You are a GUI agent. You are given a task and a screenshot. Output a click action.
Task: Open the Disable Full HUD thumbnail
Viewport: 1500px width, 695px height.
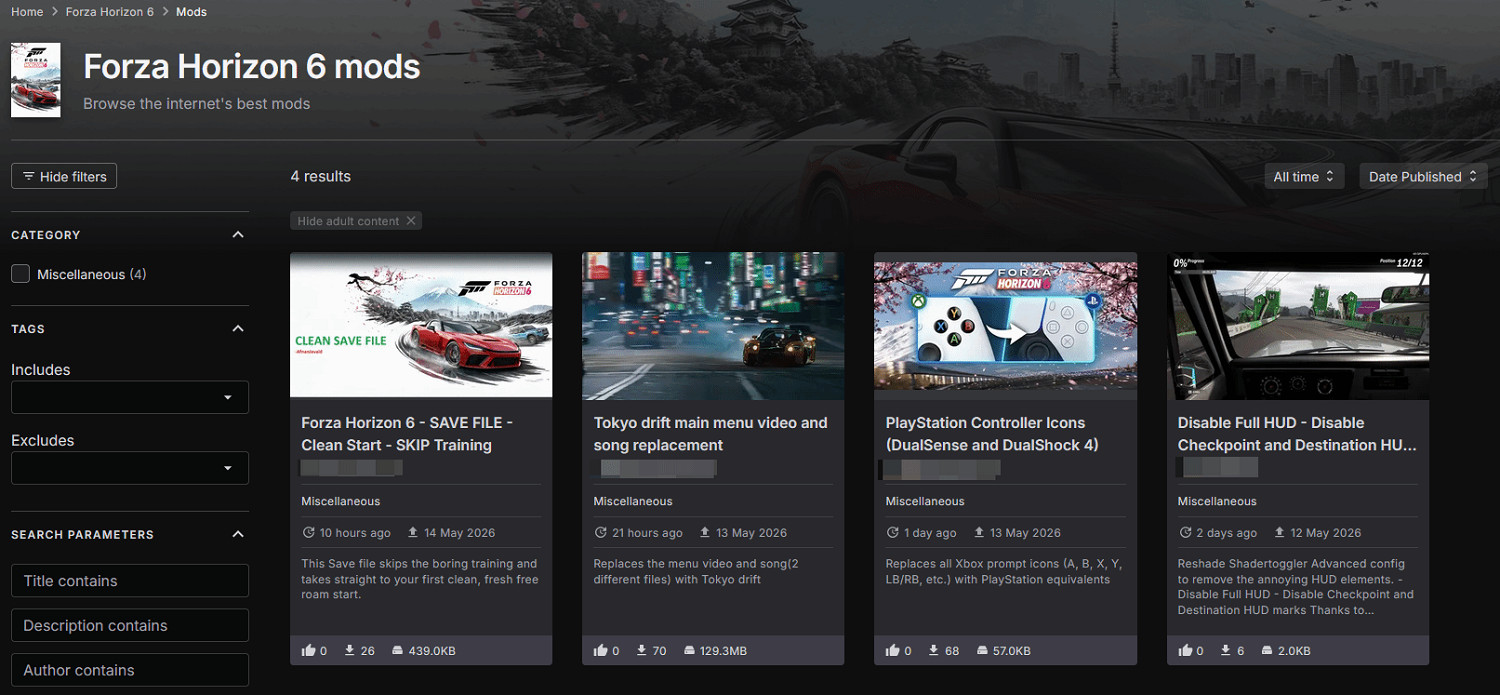coord(1298,324)
